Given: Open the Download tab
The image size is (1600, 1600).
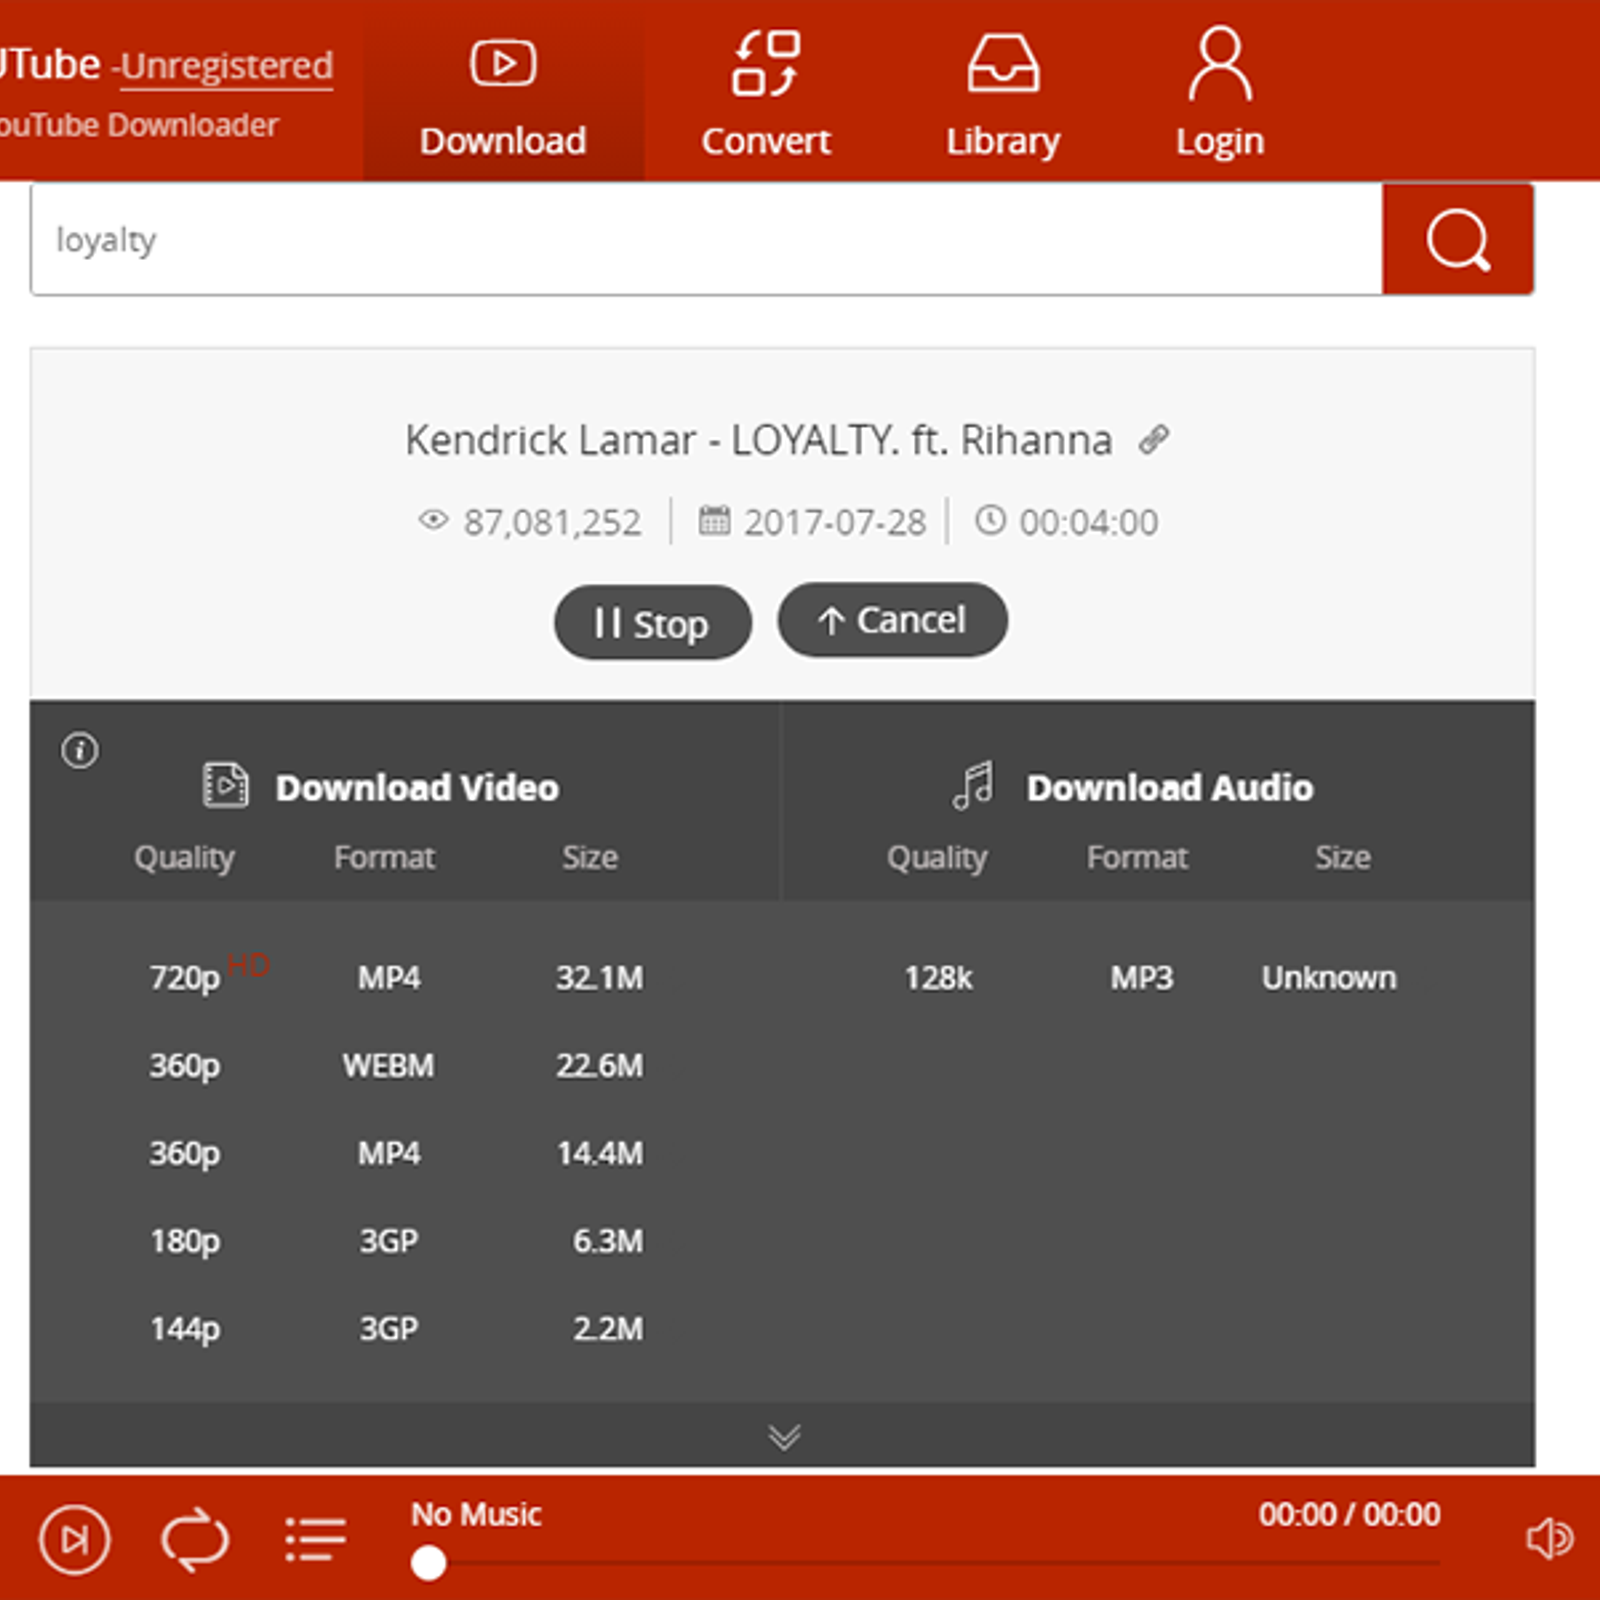Looking at the screenshot, I should point(503,98).
